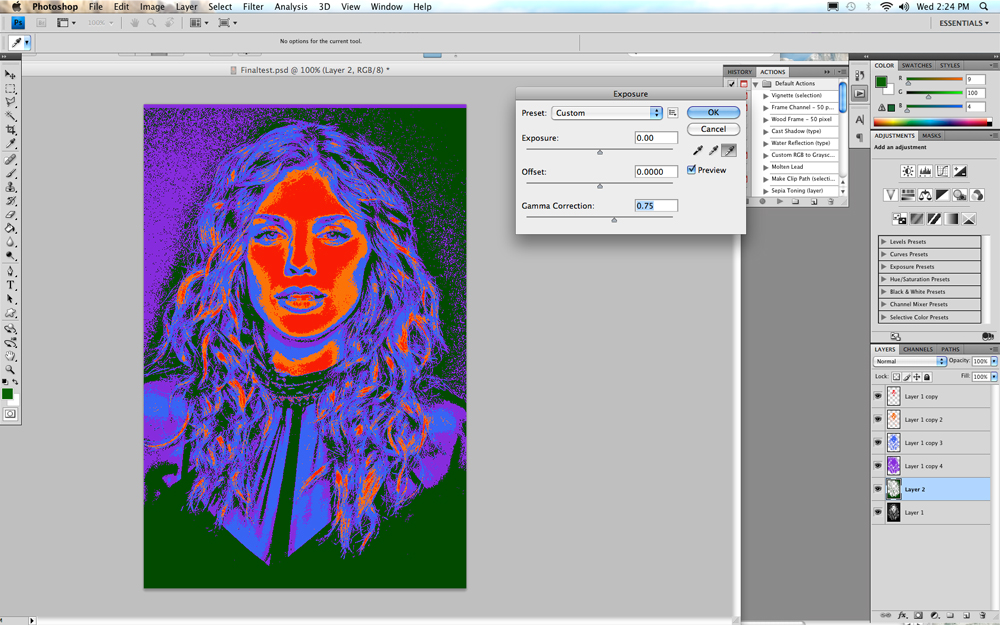This screenshot has height=625, width=1000.
Task: Pick the Brush tool
Action: [10, 173]
